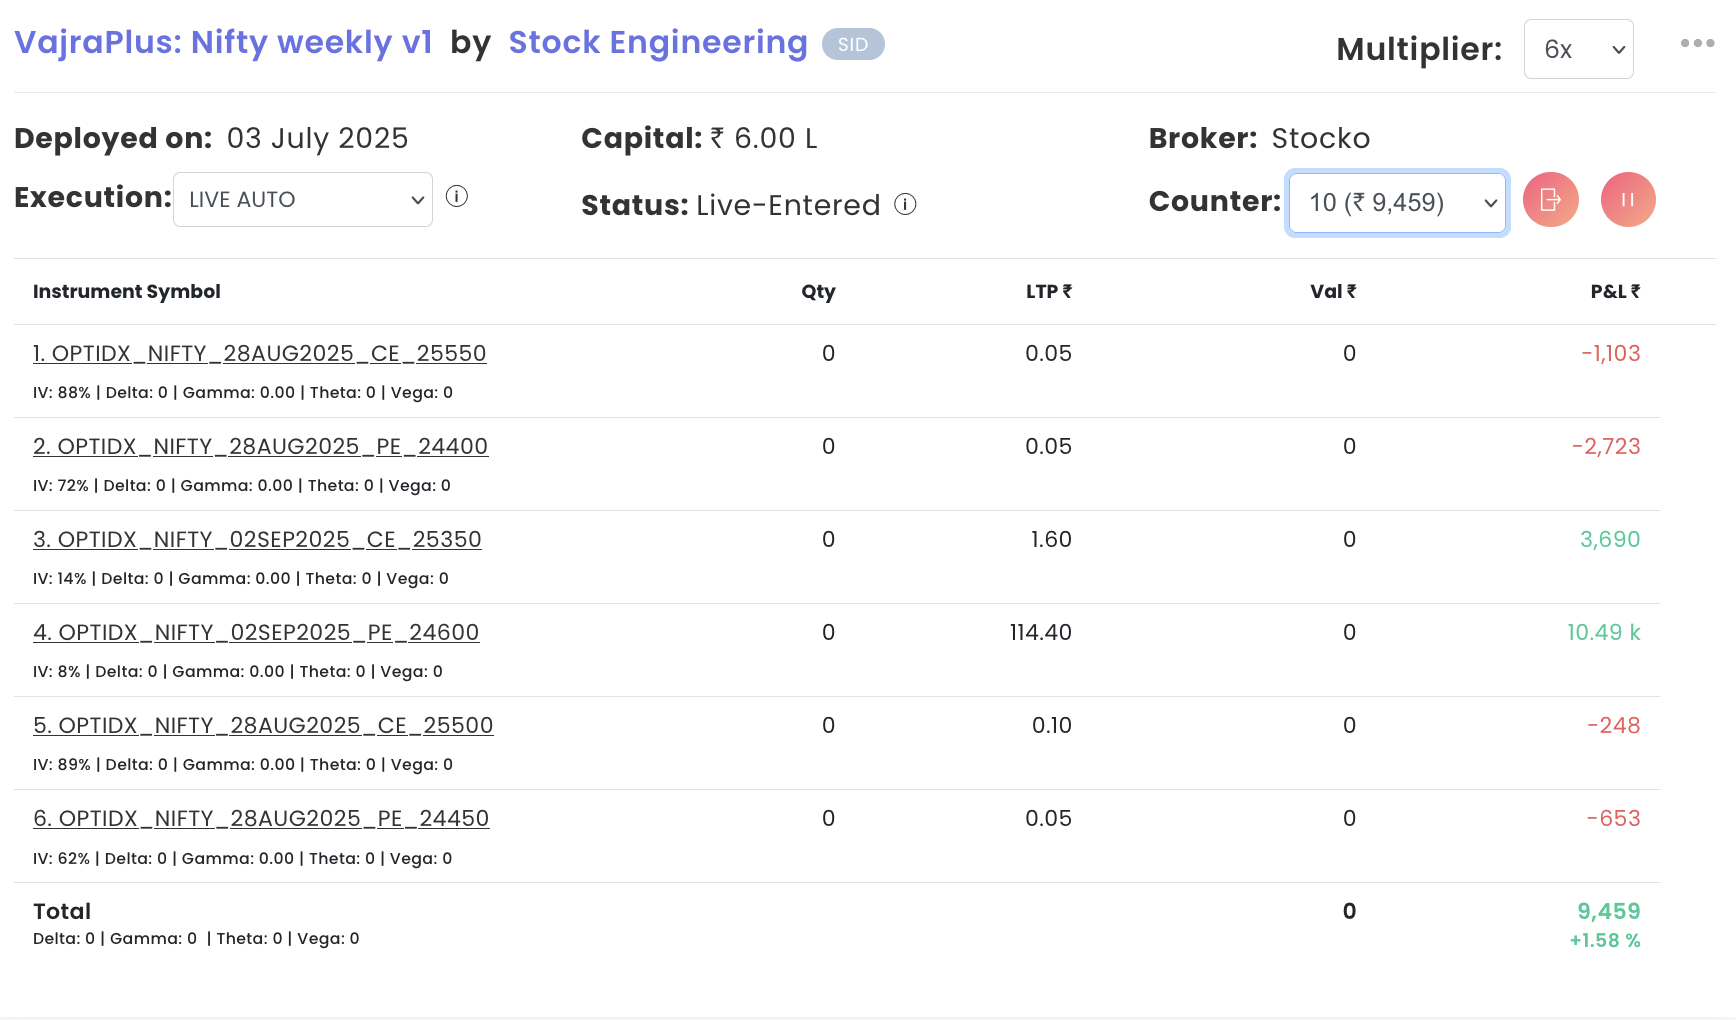The width and height of the screenshot is (1736, 1020).
Task: Select the 10.49 k P&L value
Action: 1603,632
